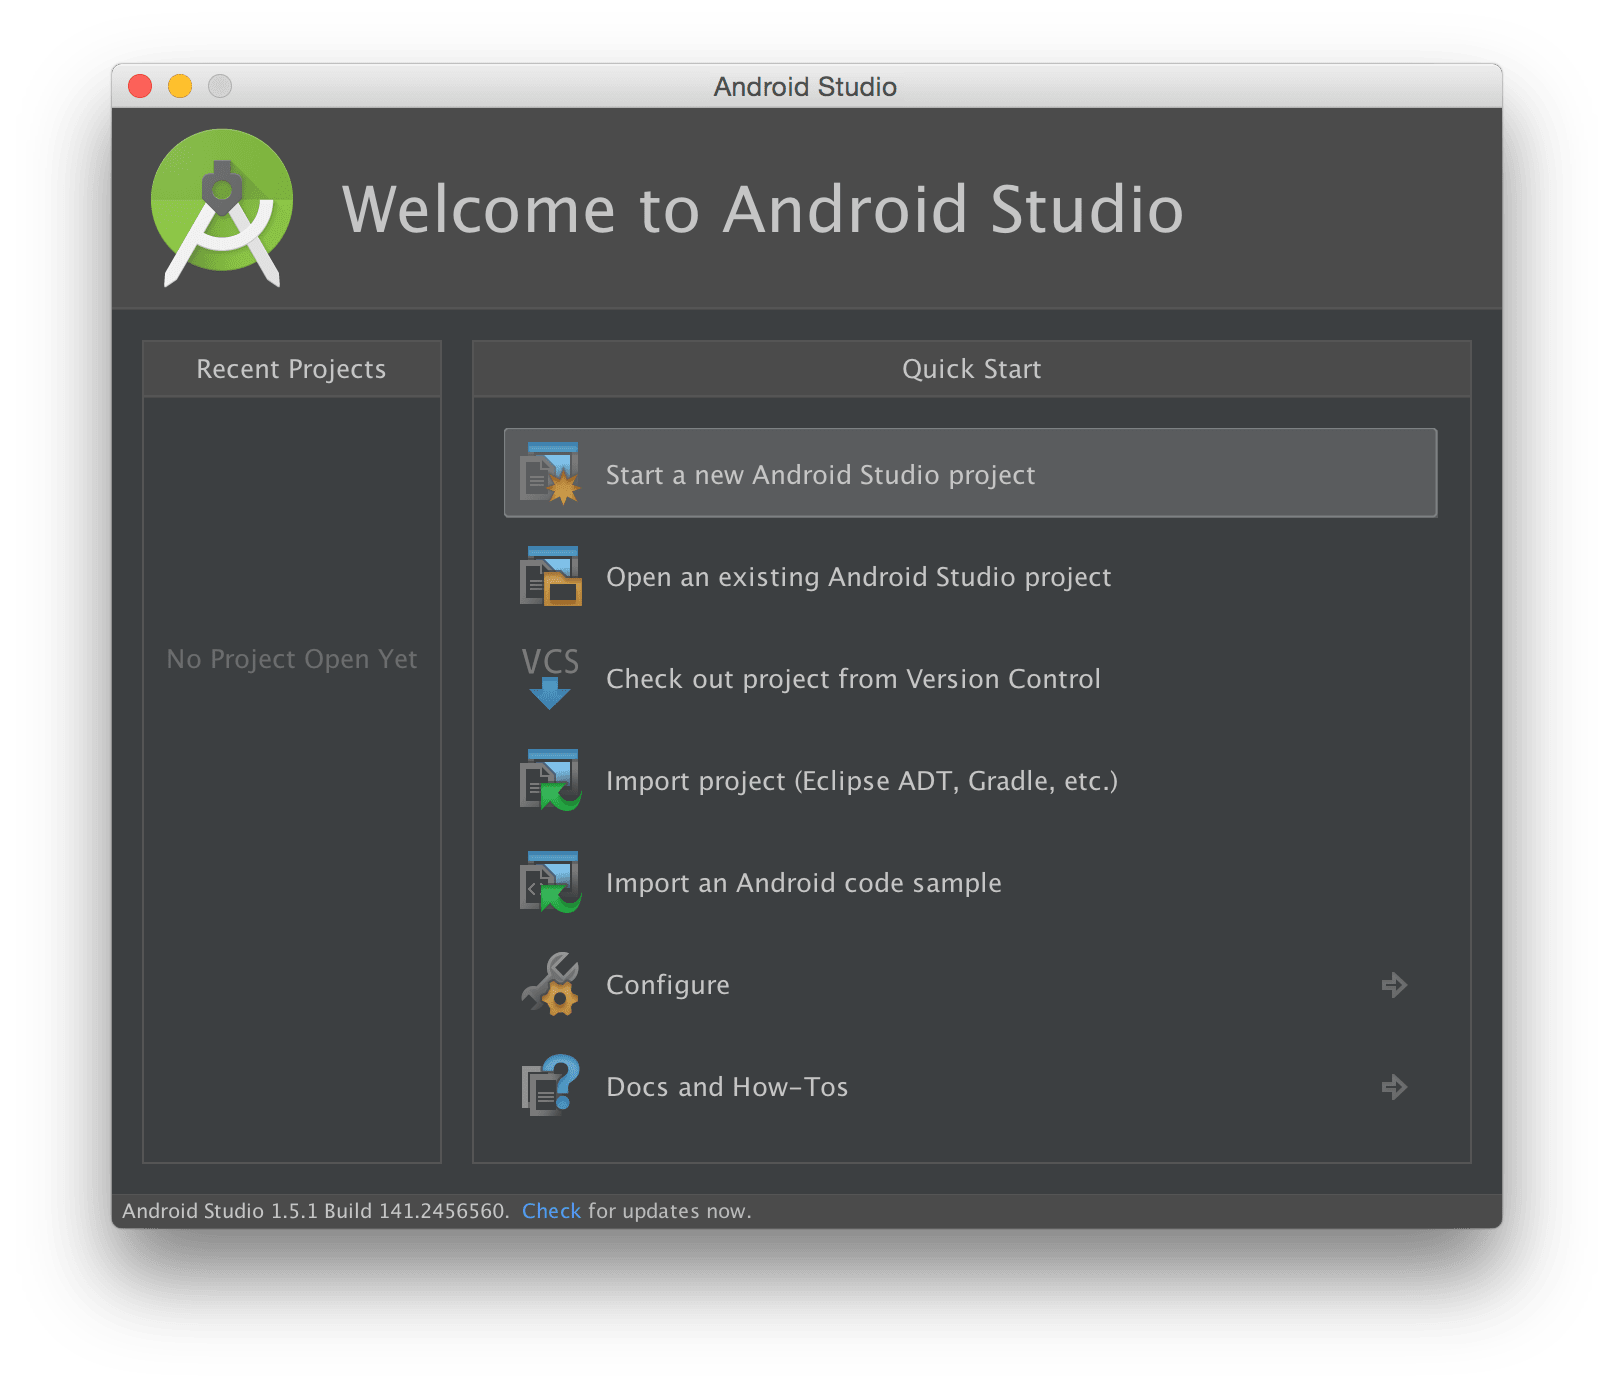Image resolution: width=1614 pixels, height=1388 pixels.
Task: Click the Import project green arrow icon
Action: click(x=550, y=780)
